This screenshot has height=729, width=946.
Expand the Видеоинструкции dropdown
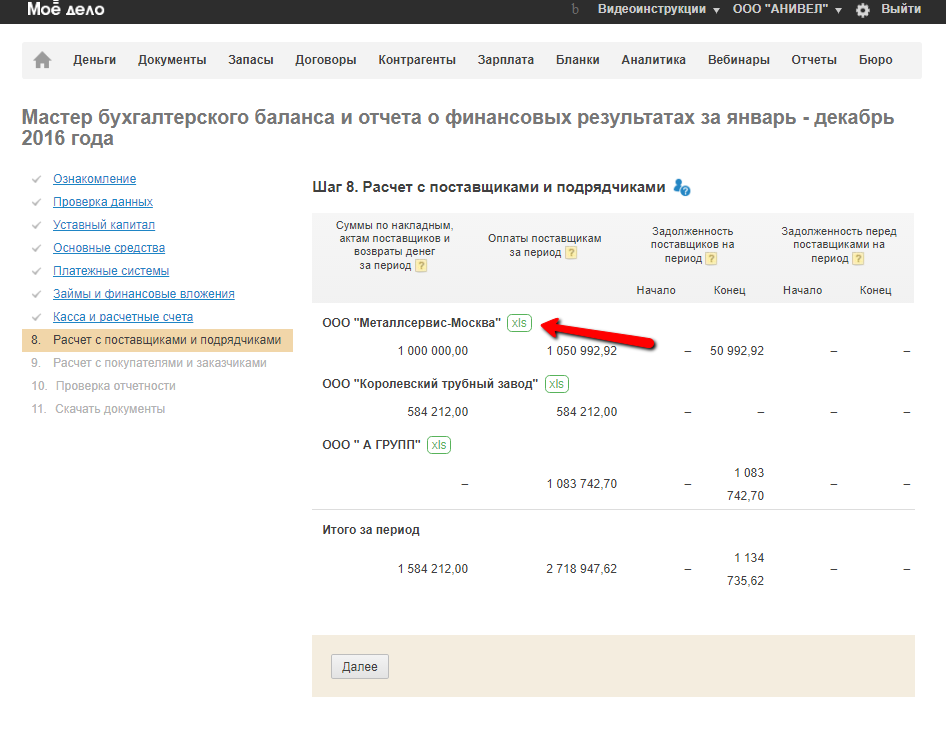click(x=658, y=9)
